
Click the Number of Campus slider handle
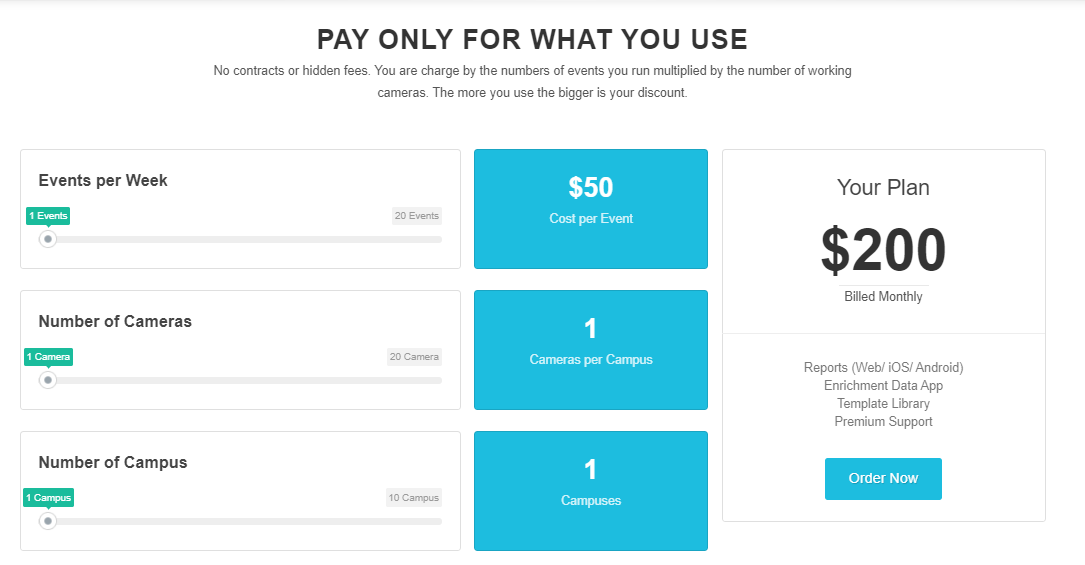coord(48,521)
